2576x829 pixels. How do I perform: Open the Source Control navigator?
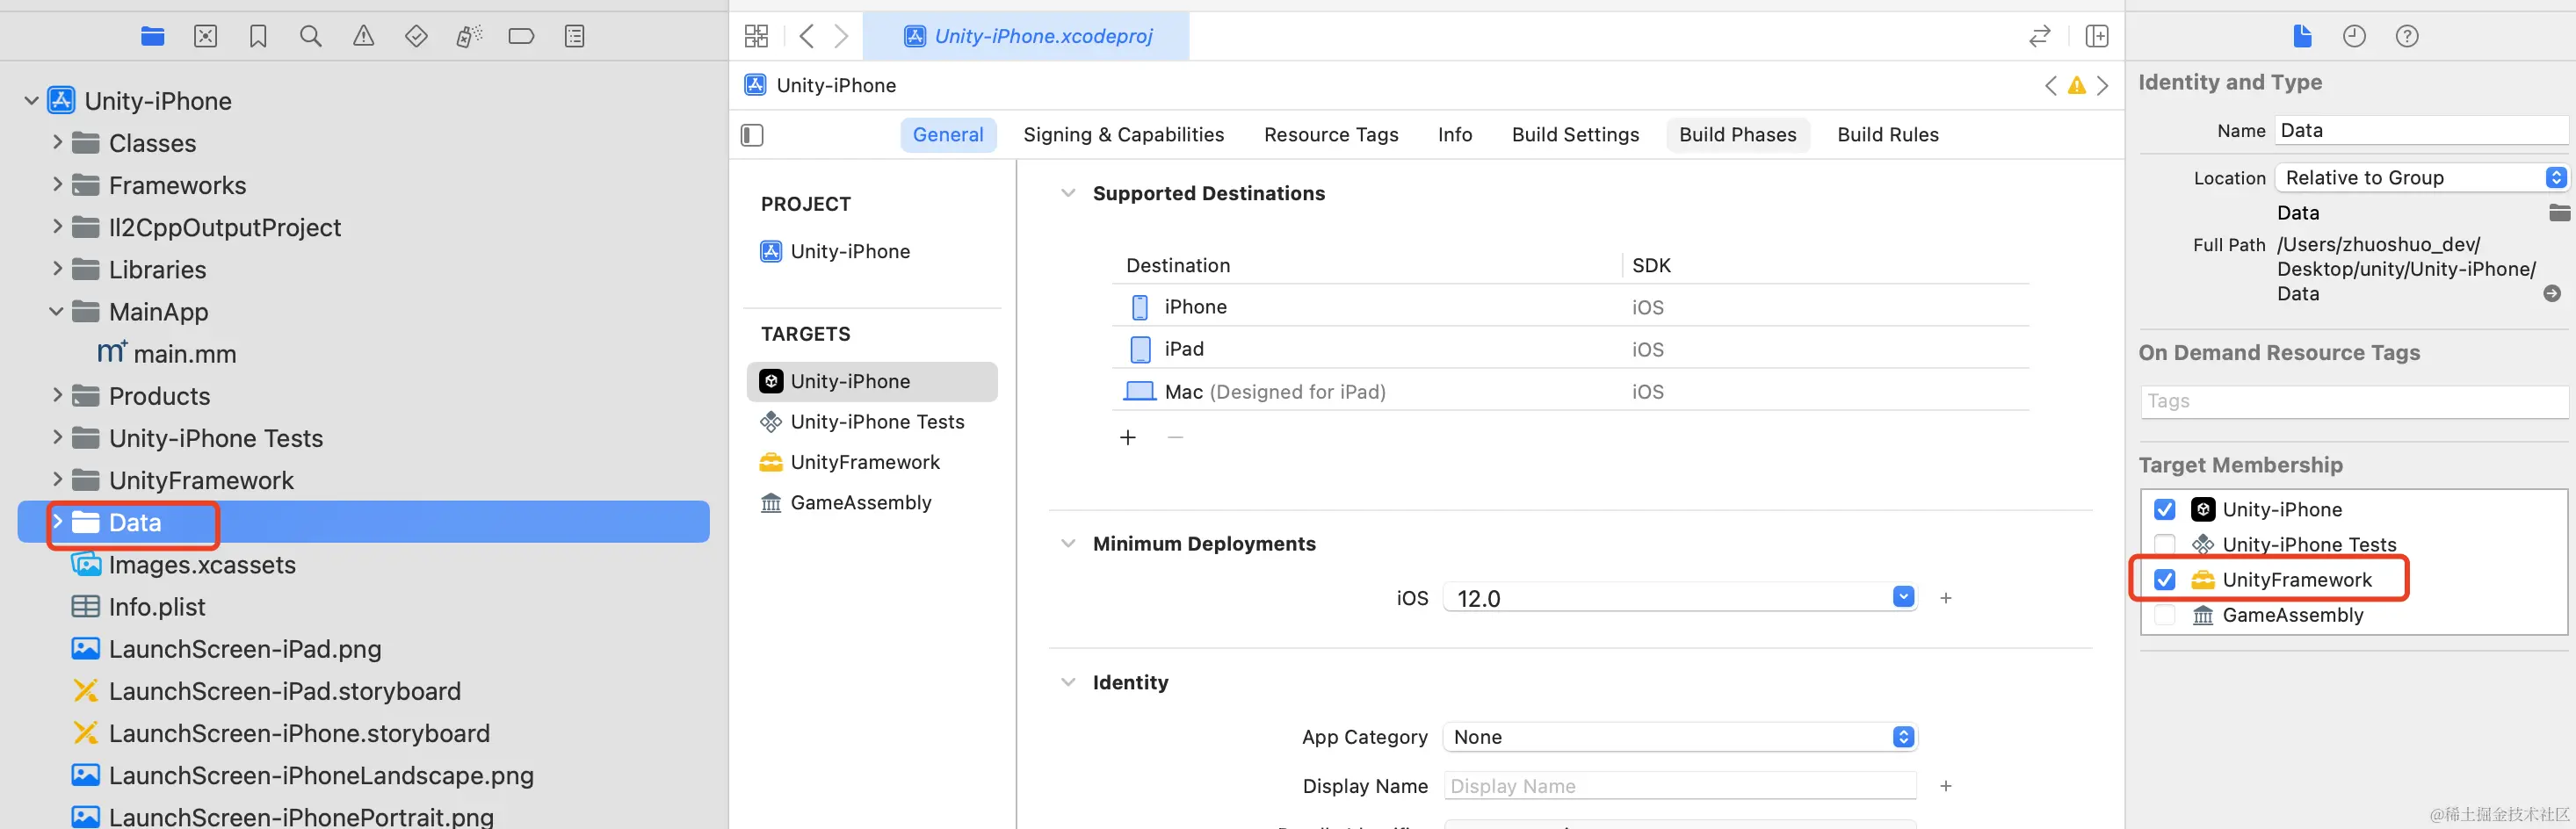point(205,37)
